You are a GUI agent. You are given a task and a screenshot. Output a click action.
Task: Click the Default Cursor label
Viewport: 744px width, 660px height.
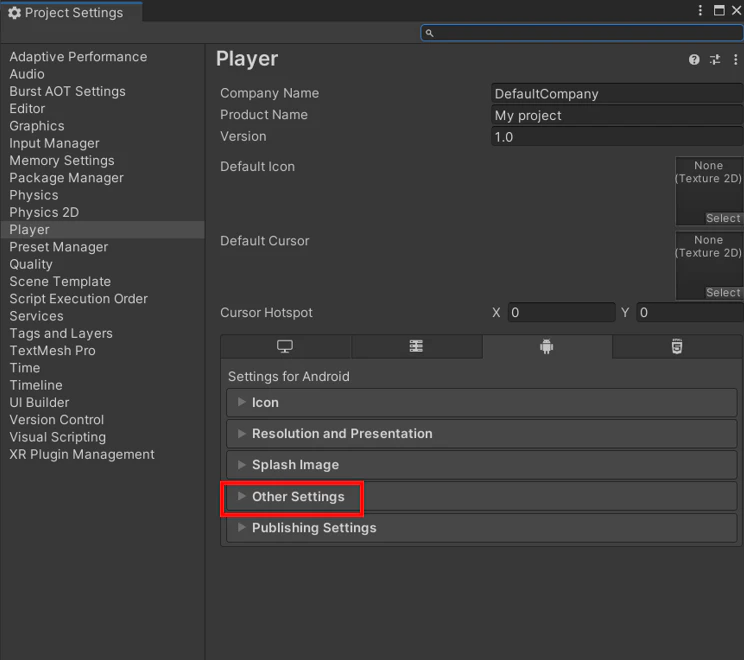click(265, 241)
